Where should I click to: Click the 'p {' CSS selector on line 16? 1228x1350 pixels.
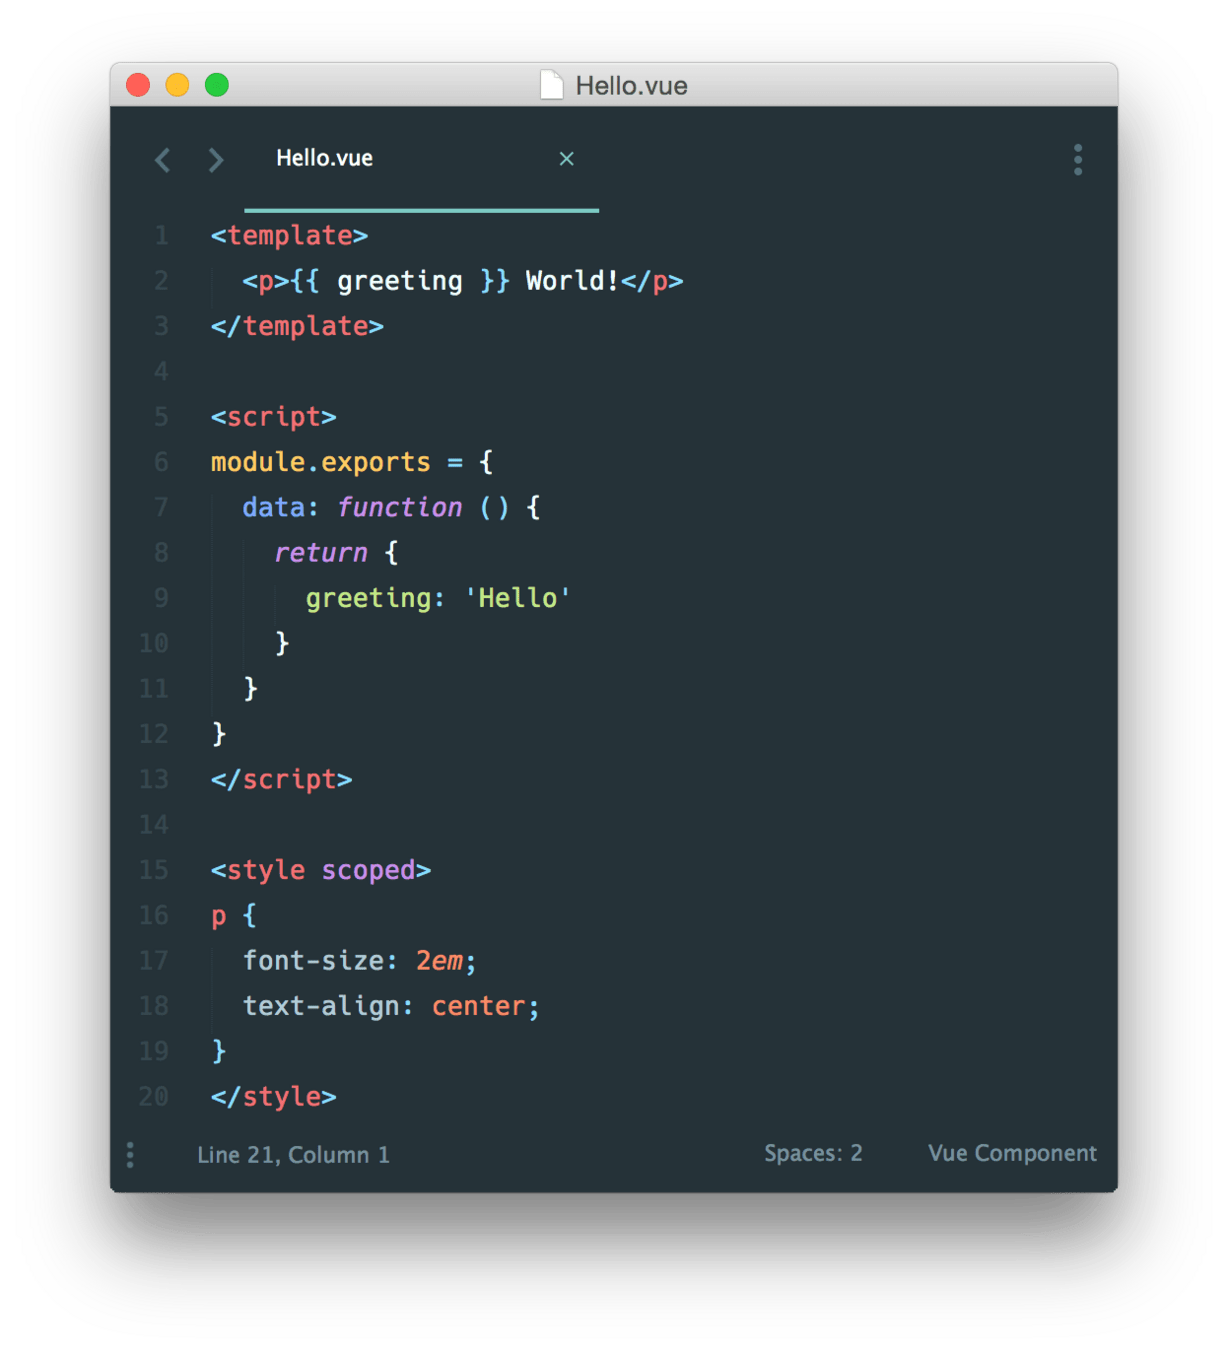tap(234, 916)
